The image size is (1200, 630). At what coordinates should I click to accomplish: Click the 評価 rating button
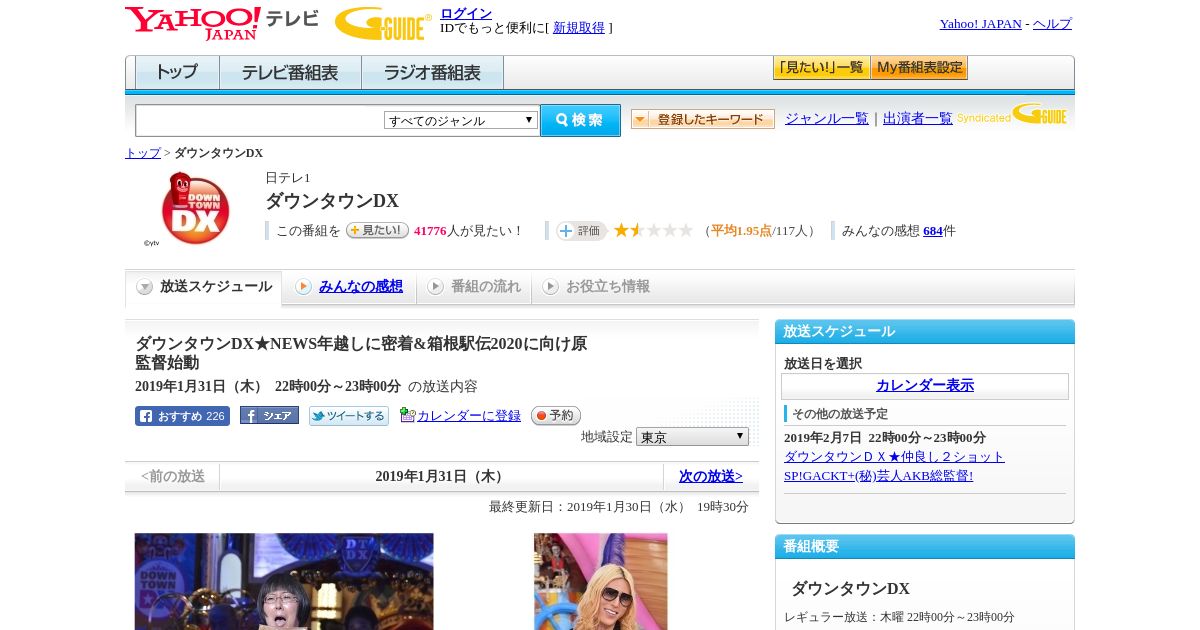582,231
